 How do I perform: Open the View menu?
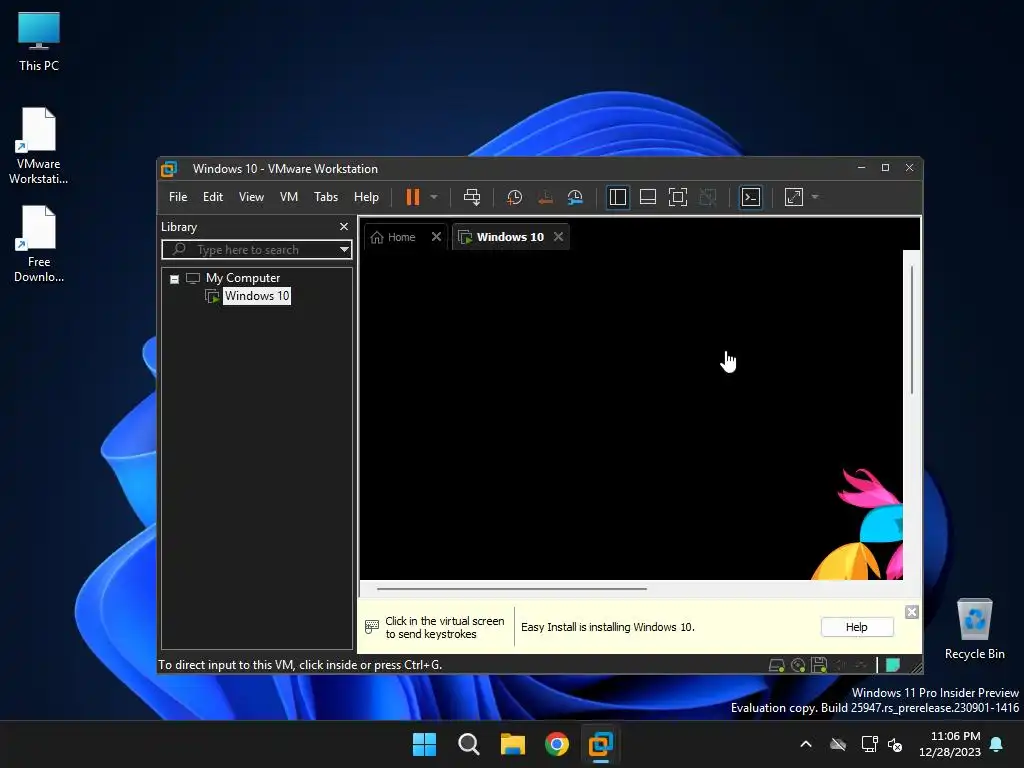coord(251,197)
